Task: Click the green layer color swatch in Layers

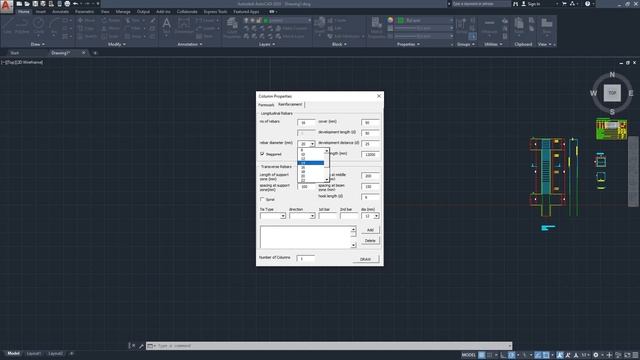Action: [266, 20]
